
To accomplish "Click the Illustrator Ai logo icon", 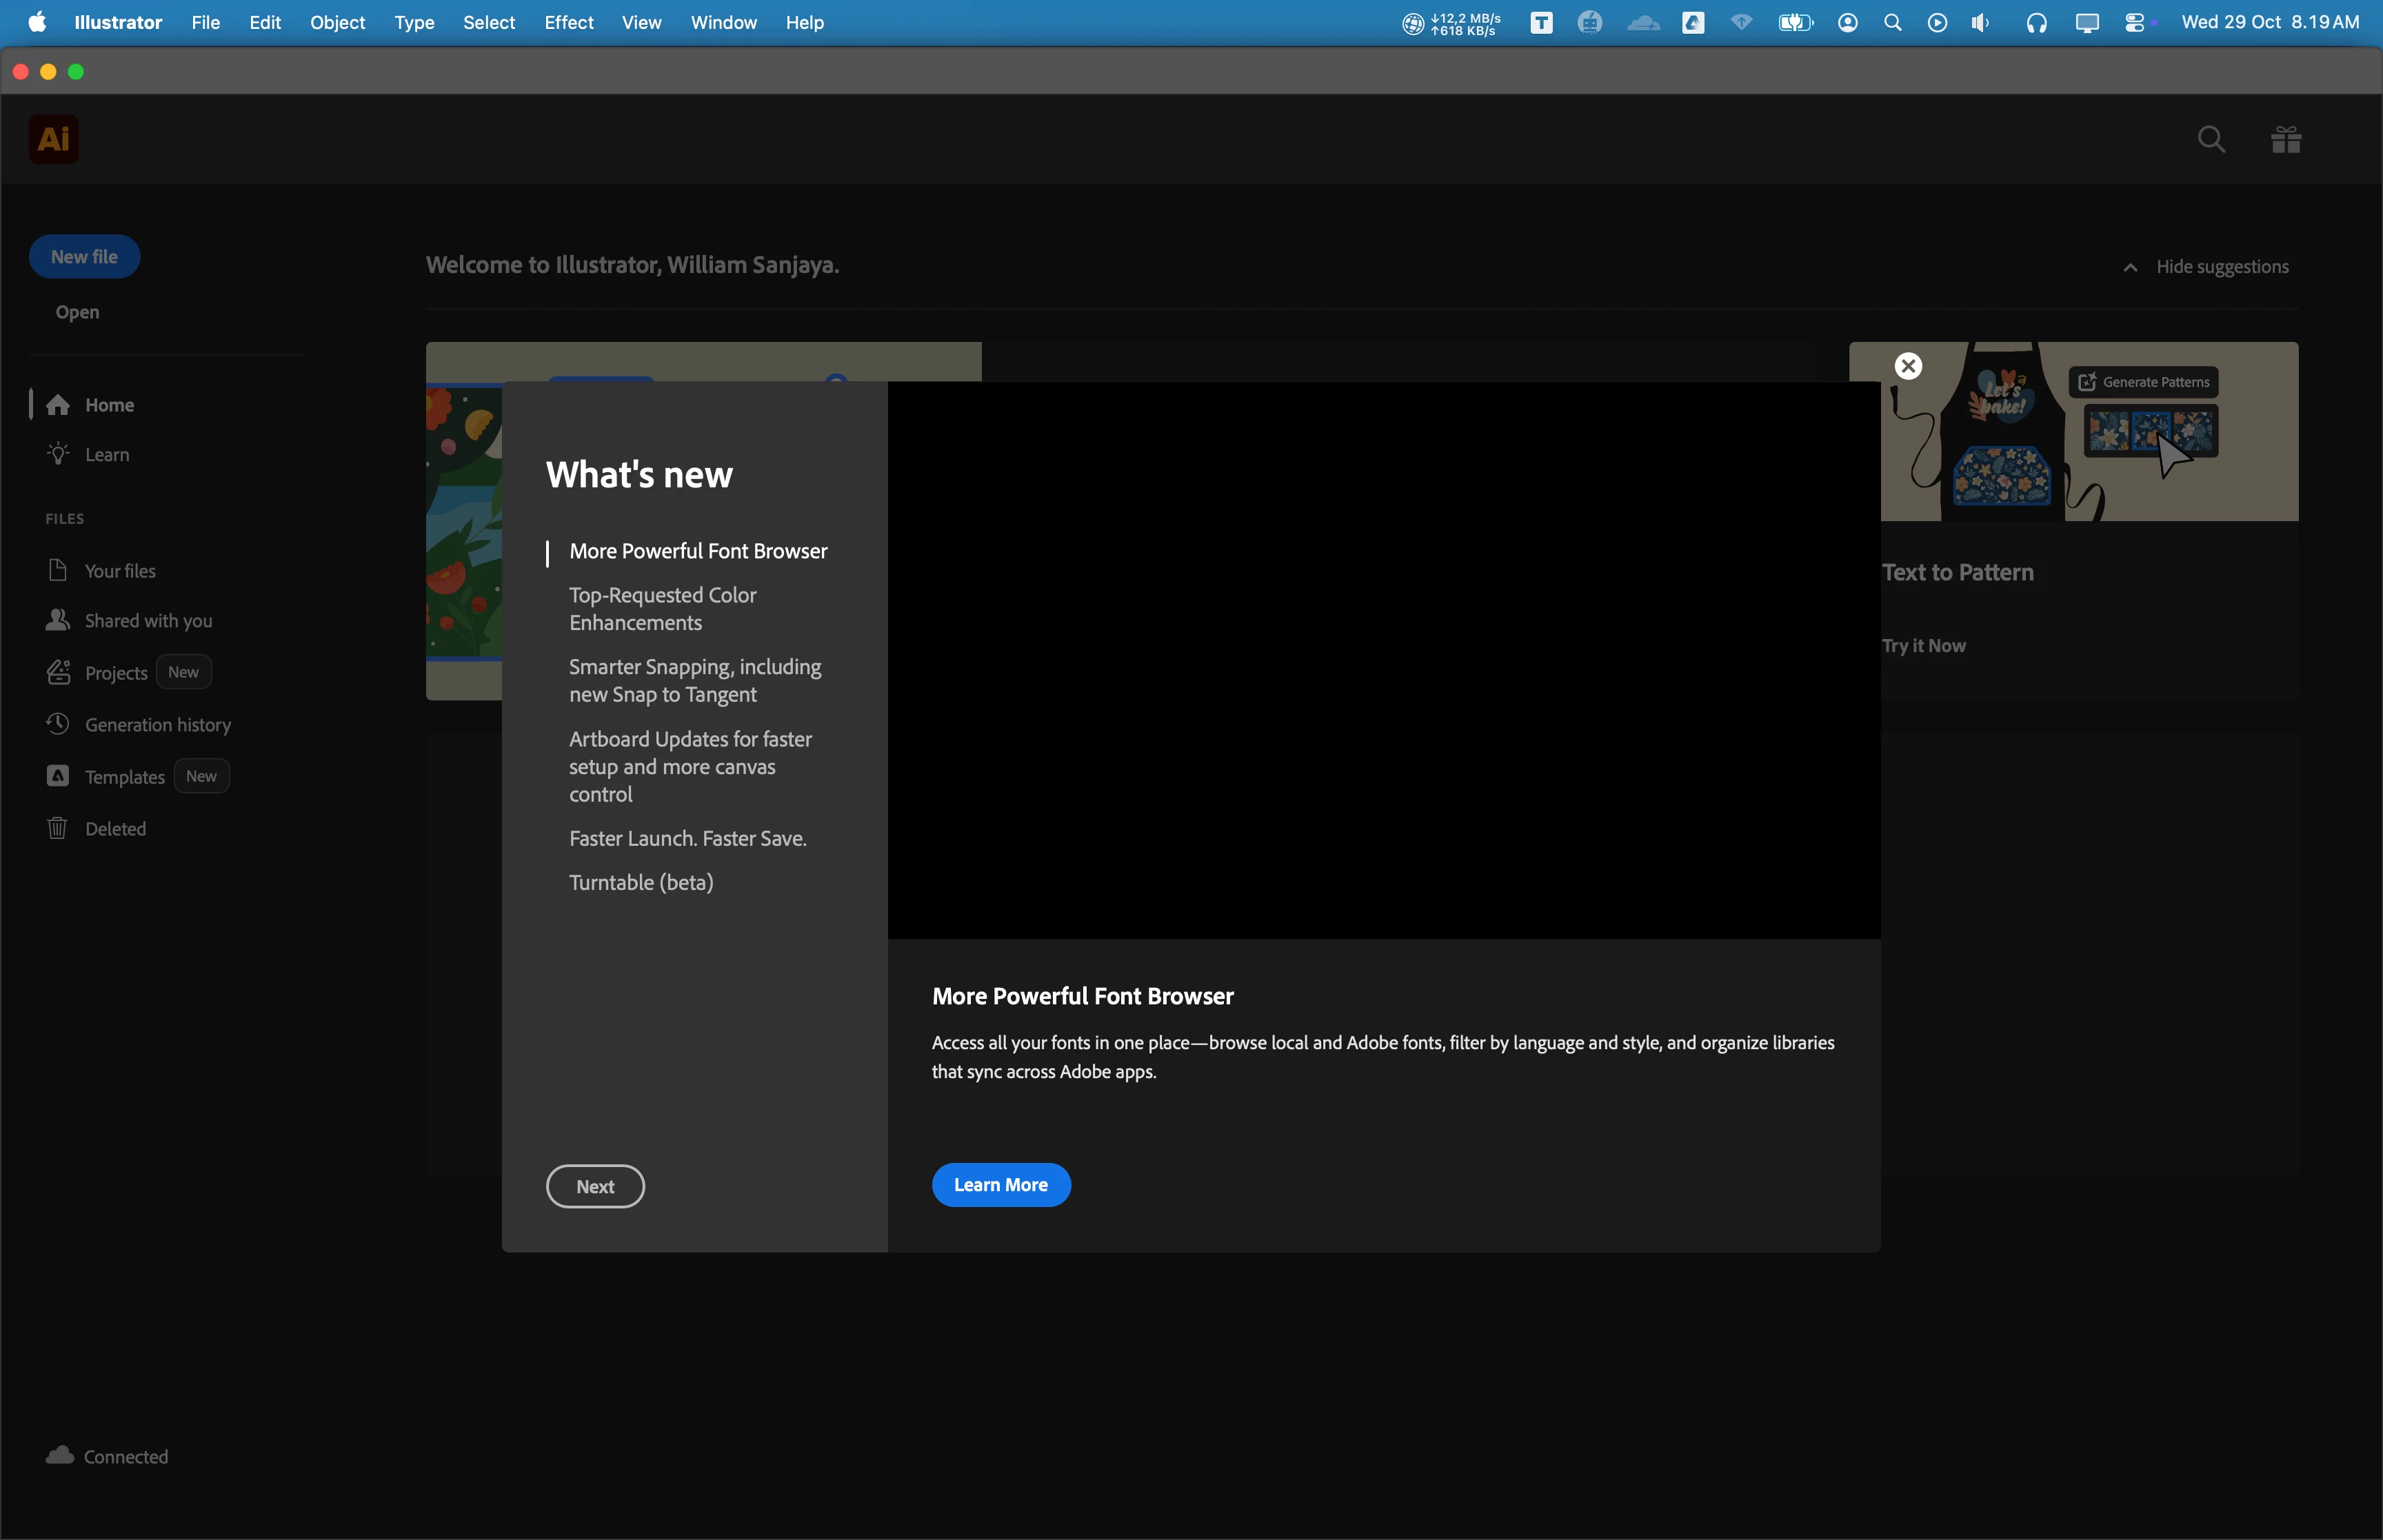I will click(x=54, y=139).
